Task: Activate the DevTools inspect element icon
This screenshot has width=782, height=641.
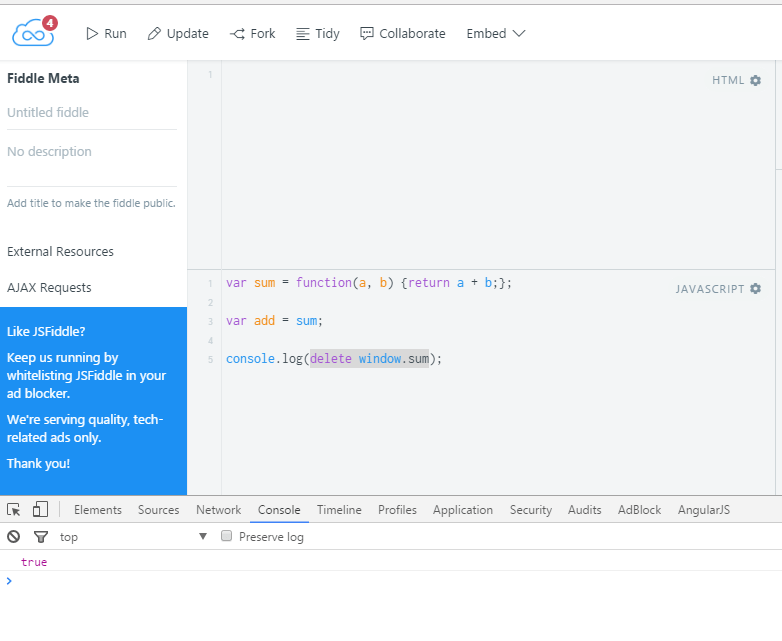Action: (13, 509)
